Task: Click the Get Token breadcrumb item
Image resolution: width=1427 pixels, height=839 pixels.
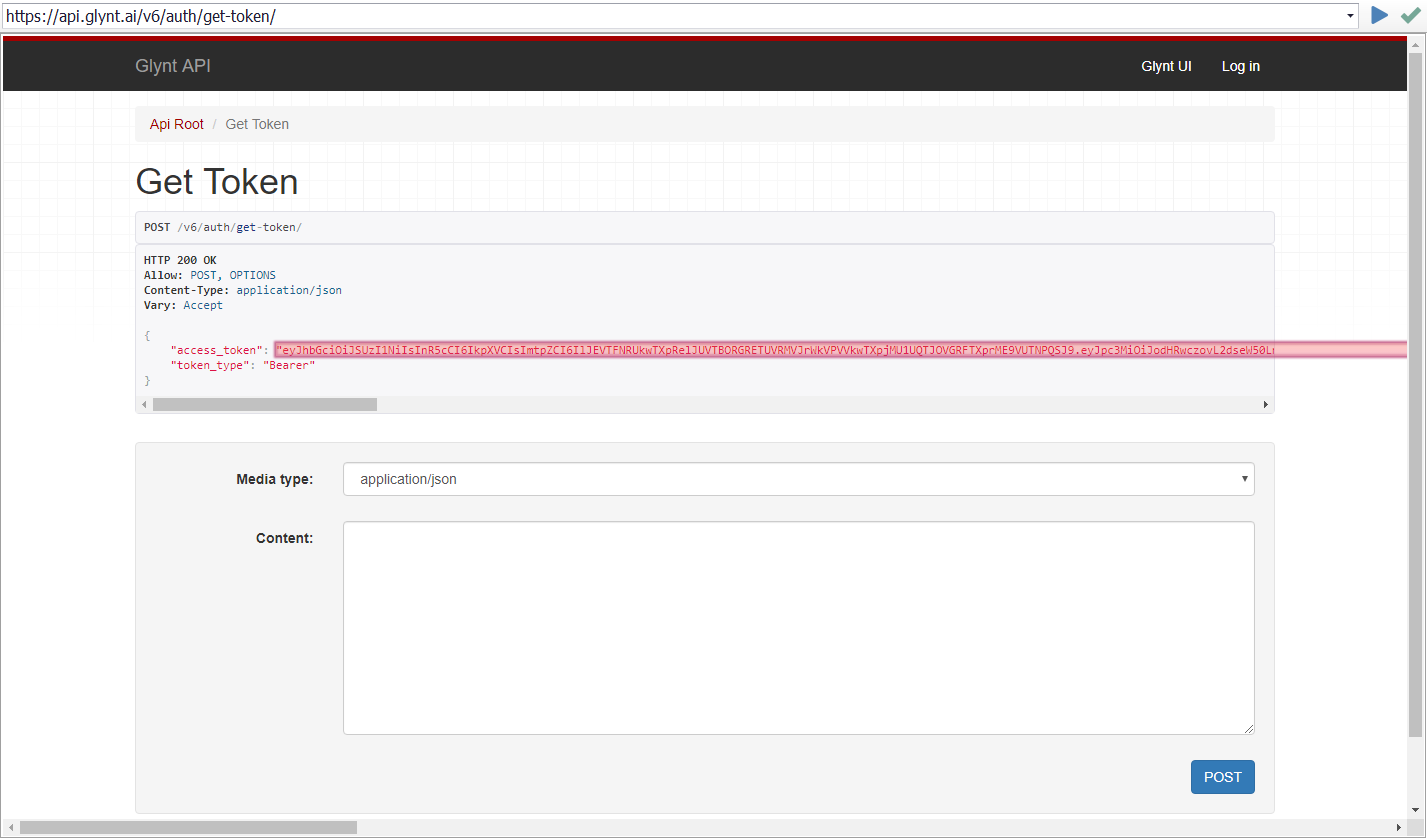Action: pos(257,124)
